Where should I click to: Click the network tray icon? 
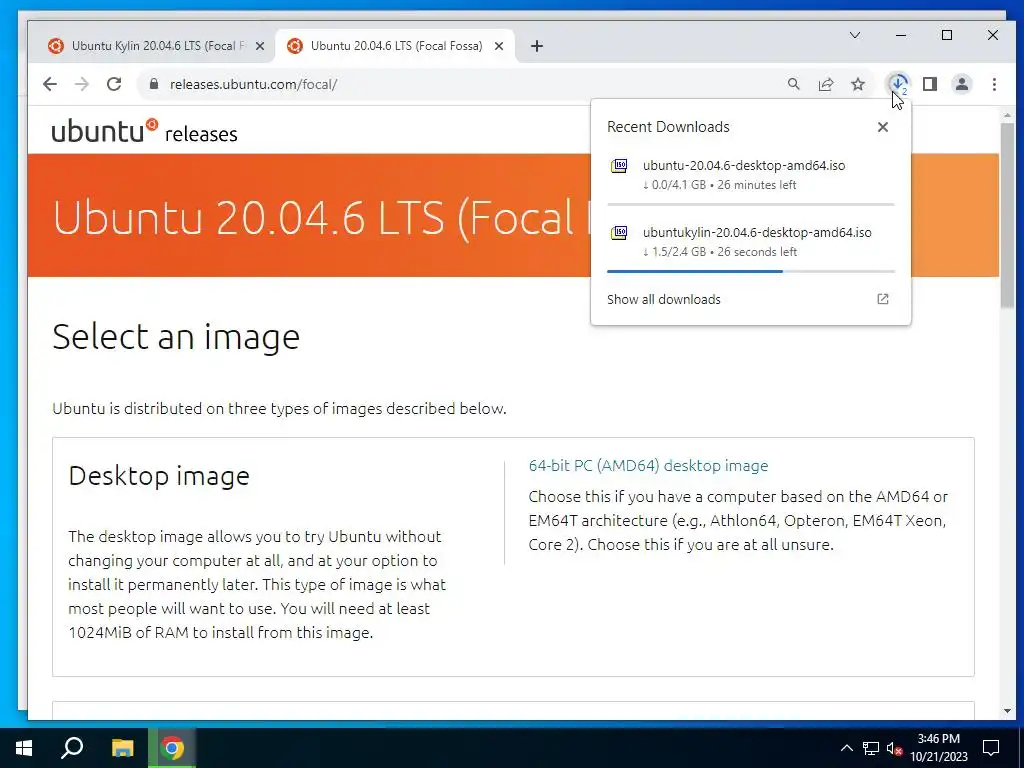[871, 748]
